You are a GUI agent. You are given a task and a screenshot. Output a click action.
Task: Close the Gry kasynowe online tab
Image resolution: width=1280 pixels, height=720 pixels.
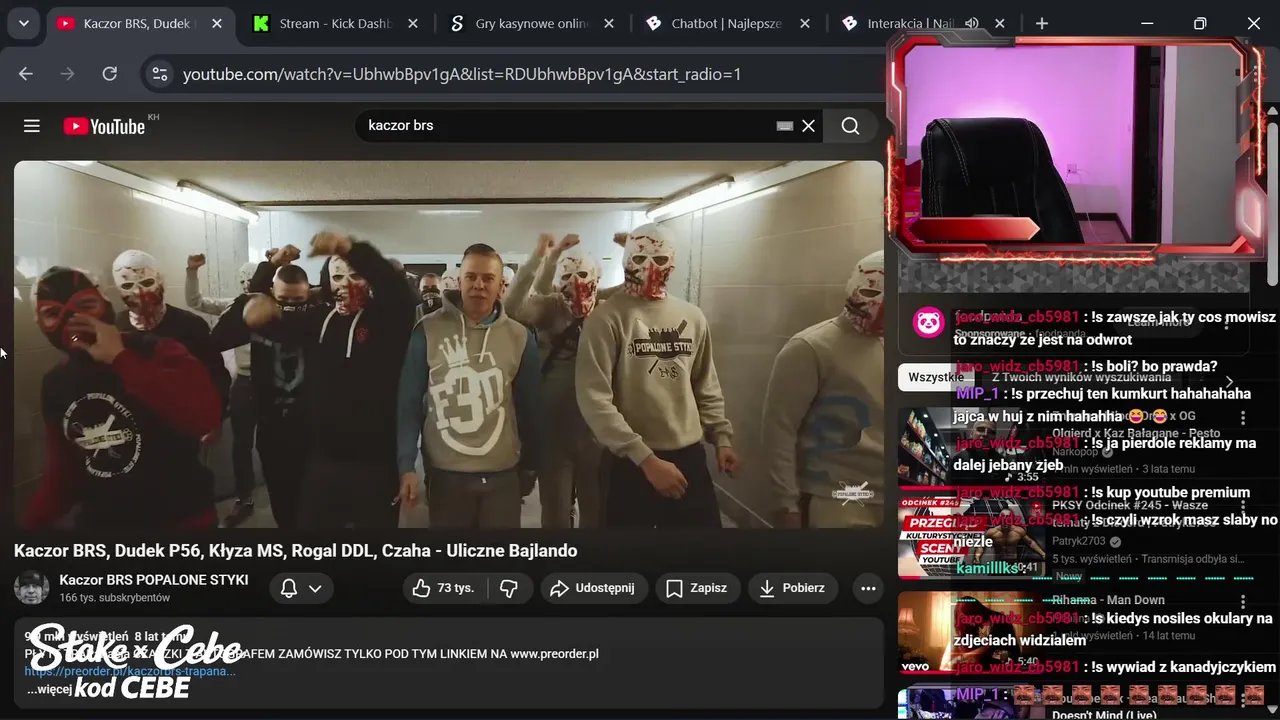tap(609, 23)
